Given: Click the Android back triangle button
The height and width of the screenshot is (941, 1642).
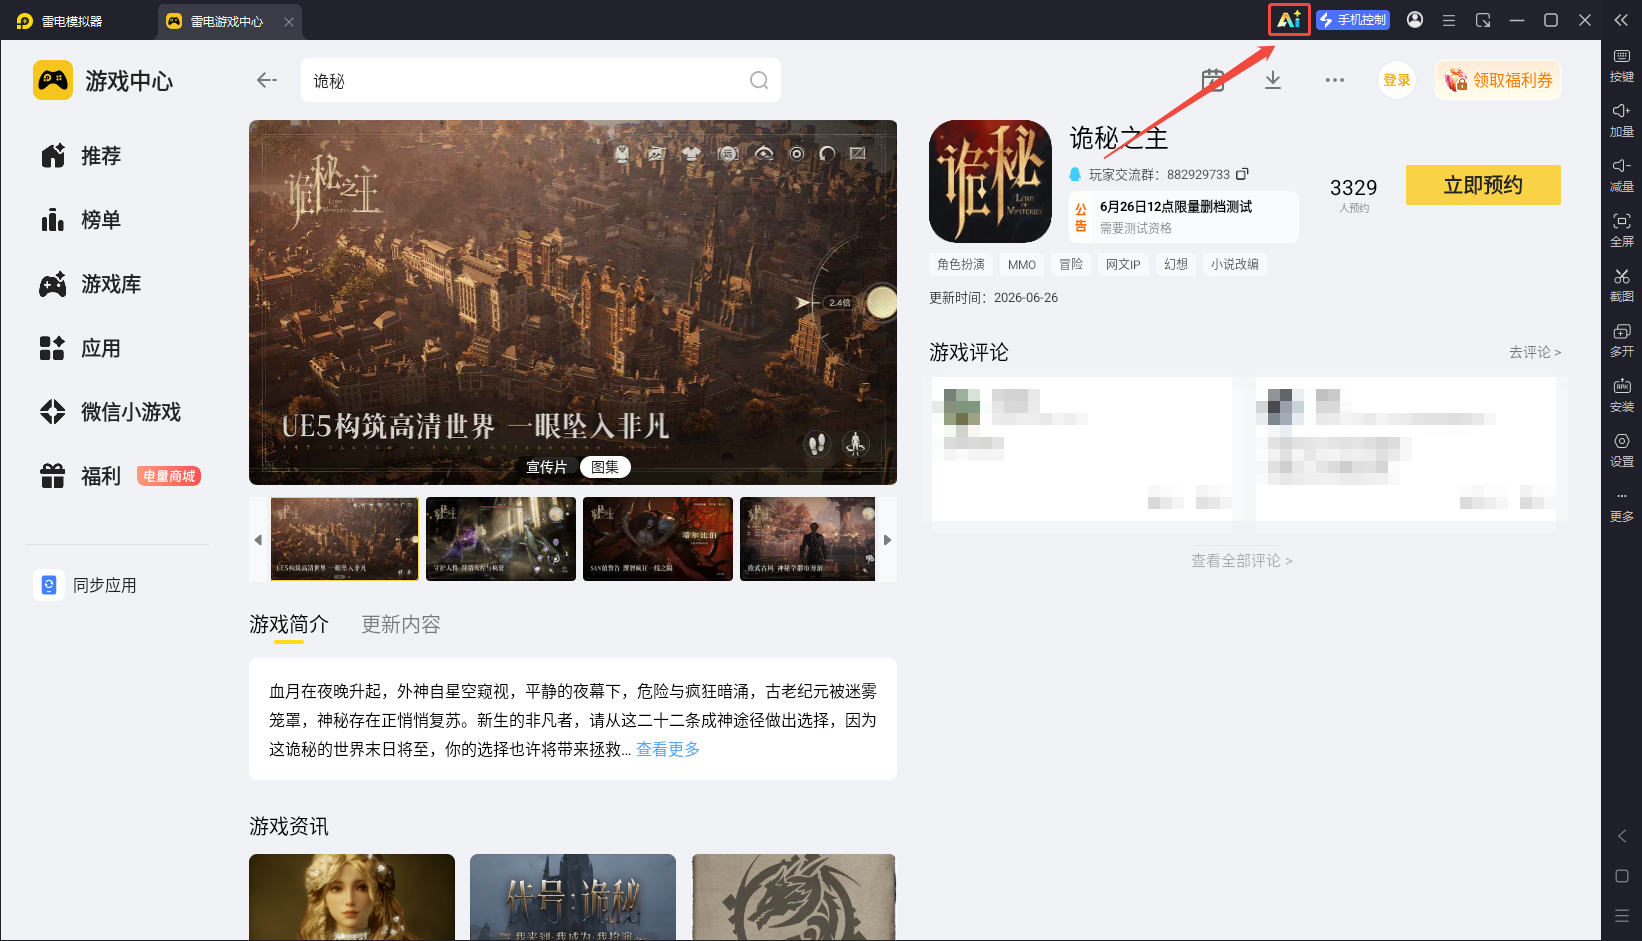Looking at the screenshot, I should (1622, 836).
